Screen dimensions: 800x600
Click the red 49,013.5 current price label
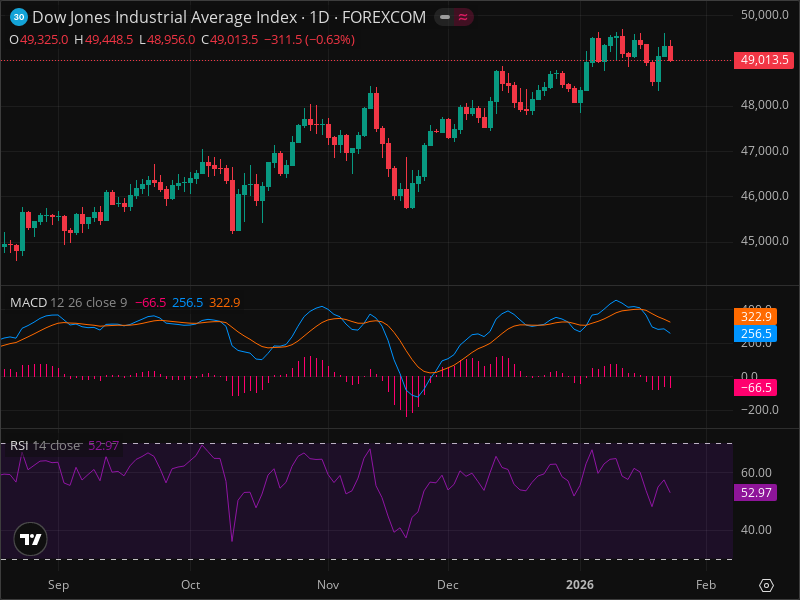coord(764,60)
